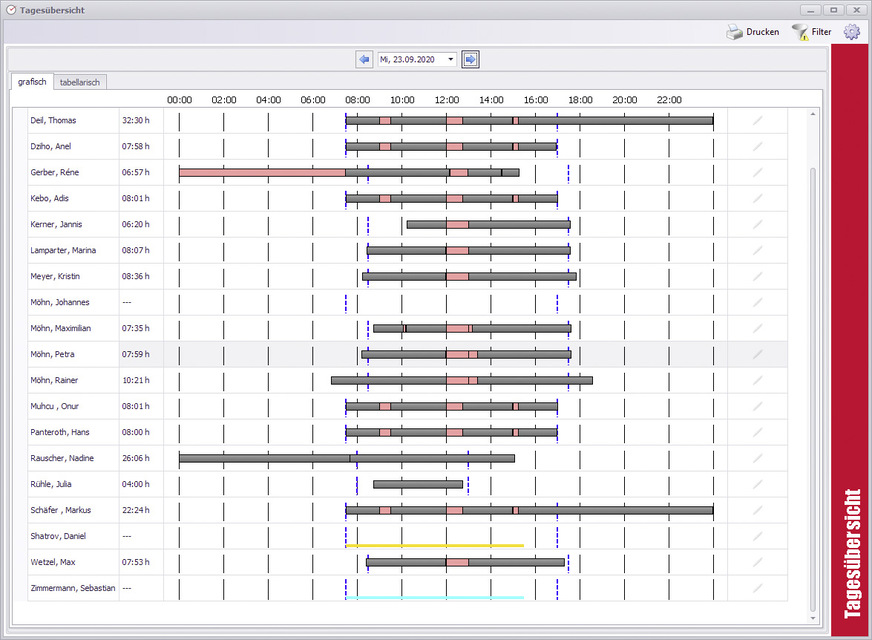Go to next day with right arrow
Screen dimensions: 872x640
tap(471, 60)
